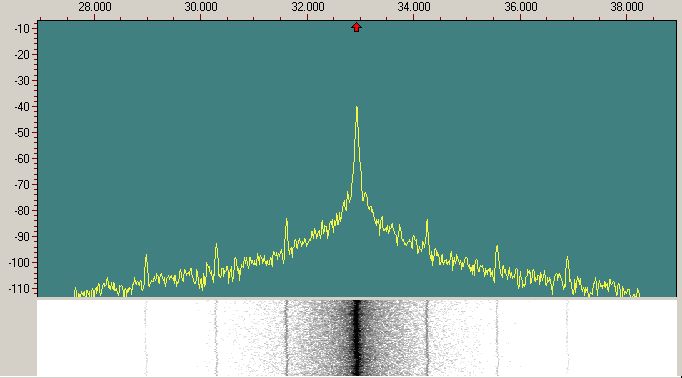Click the 28.000 frequency scale label

[x=95, y=7]
